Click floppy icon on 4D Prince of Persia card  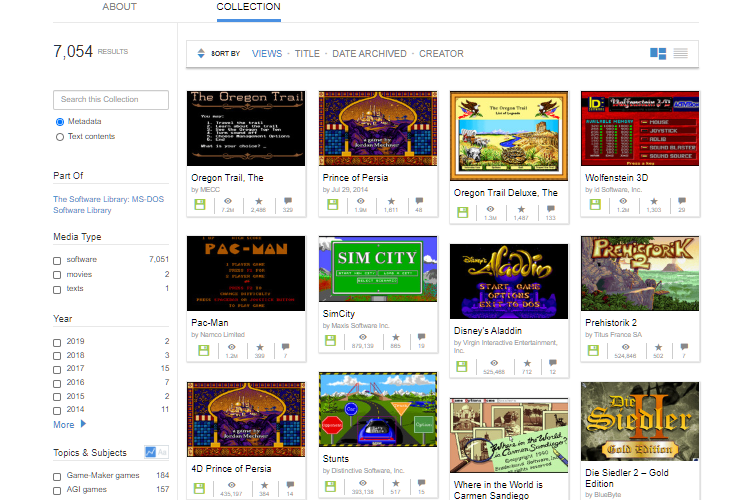coord(199,488)
